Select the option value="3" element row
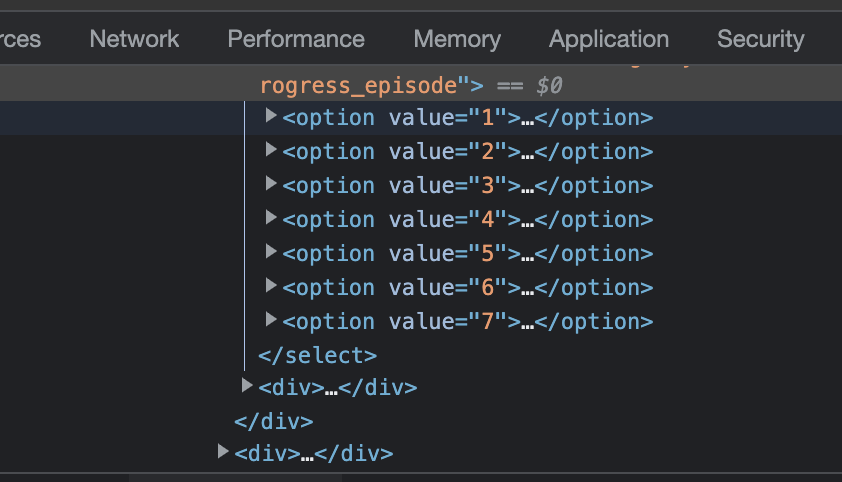Image resolution: width=842 pixels, height=482 pixels. [x=421, y=186]
